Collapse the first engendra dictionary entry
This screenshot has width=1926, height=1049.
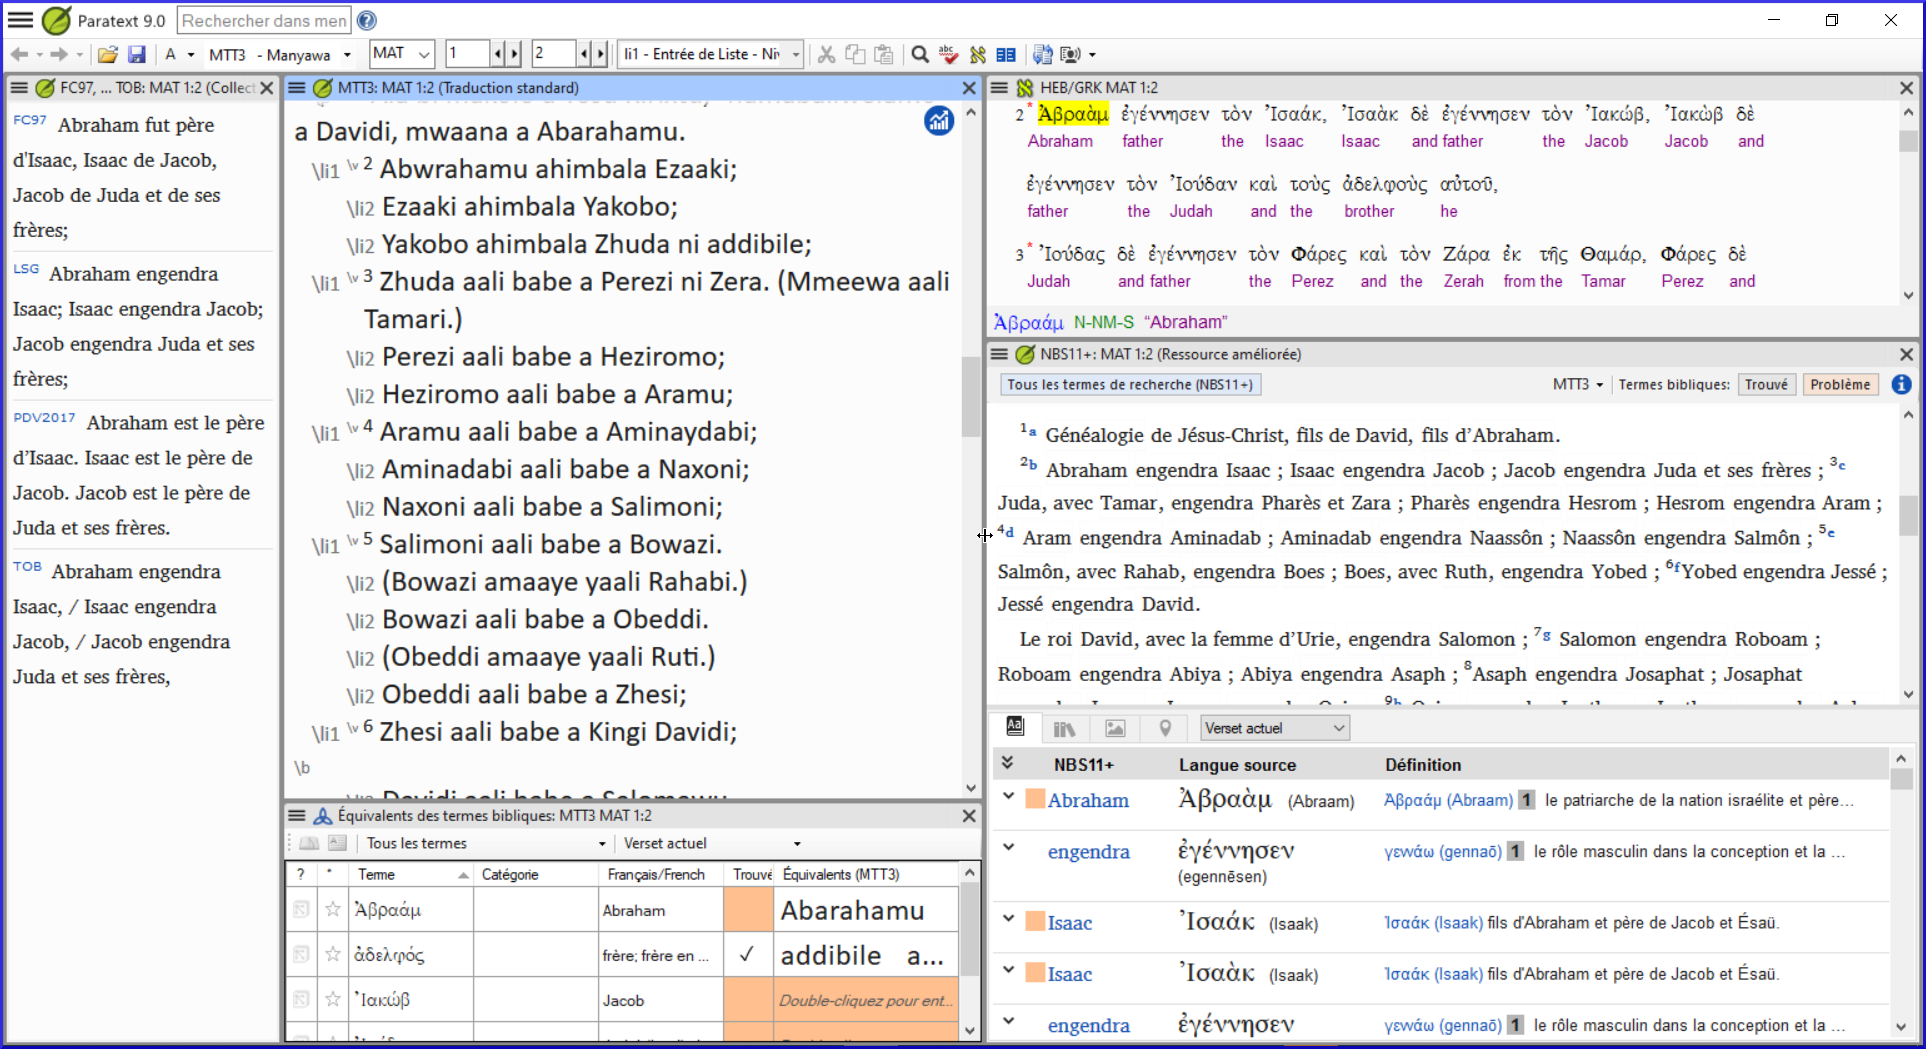pyautogui.click(x=1009, y=848)
